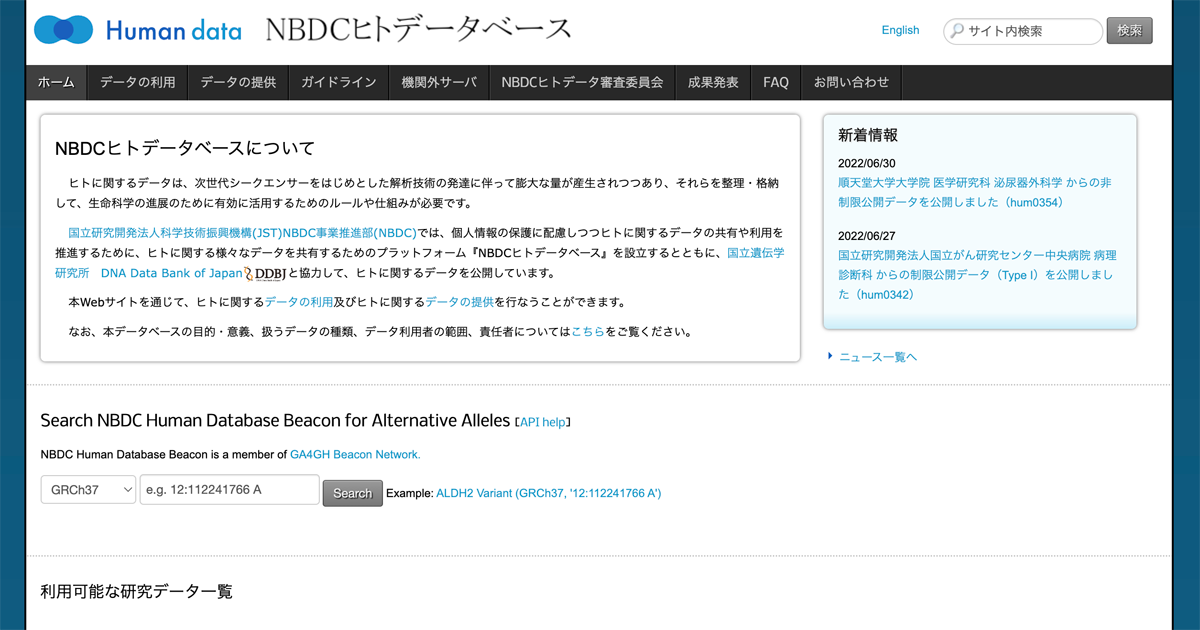
Task: Open NBDCヒトデータ審査委員会 menu item
Action: tap(582, 82)
